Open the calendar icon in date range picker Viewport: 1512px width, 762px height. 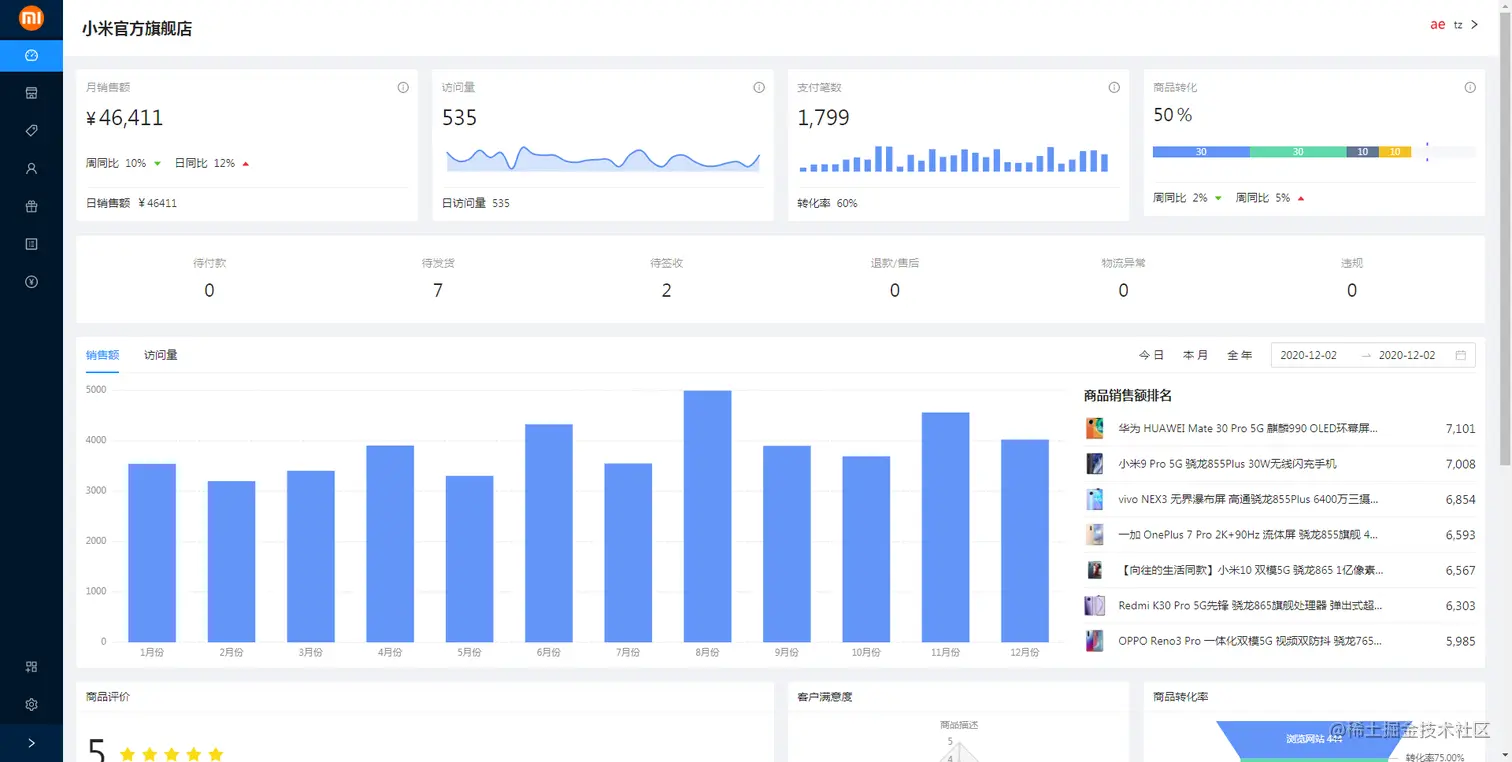tap(1461, 355)
